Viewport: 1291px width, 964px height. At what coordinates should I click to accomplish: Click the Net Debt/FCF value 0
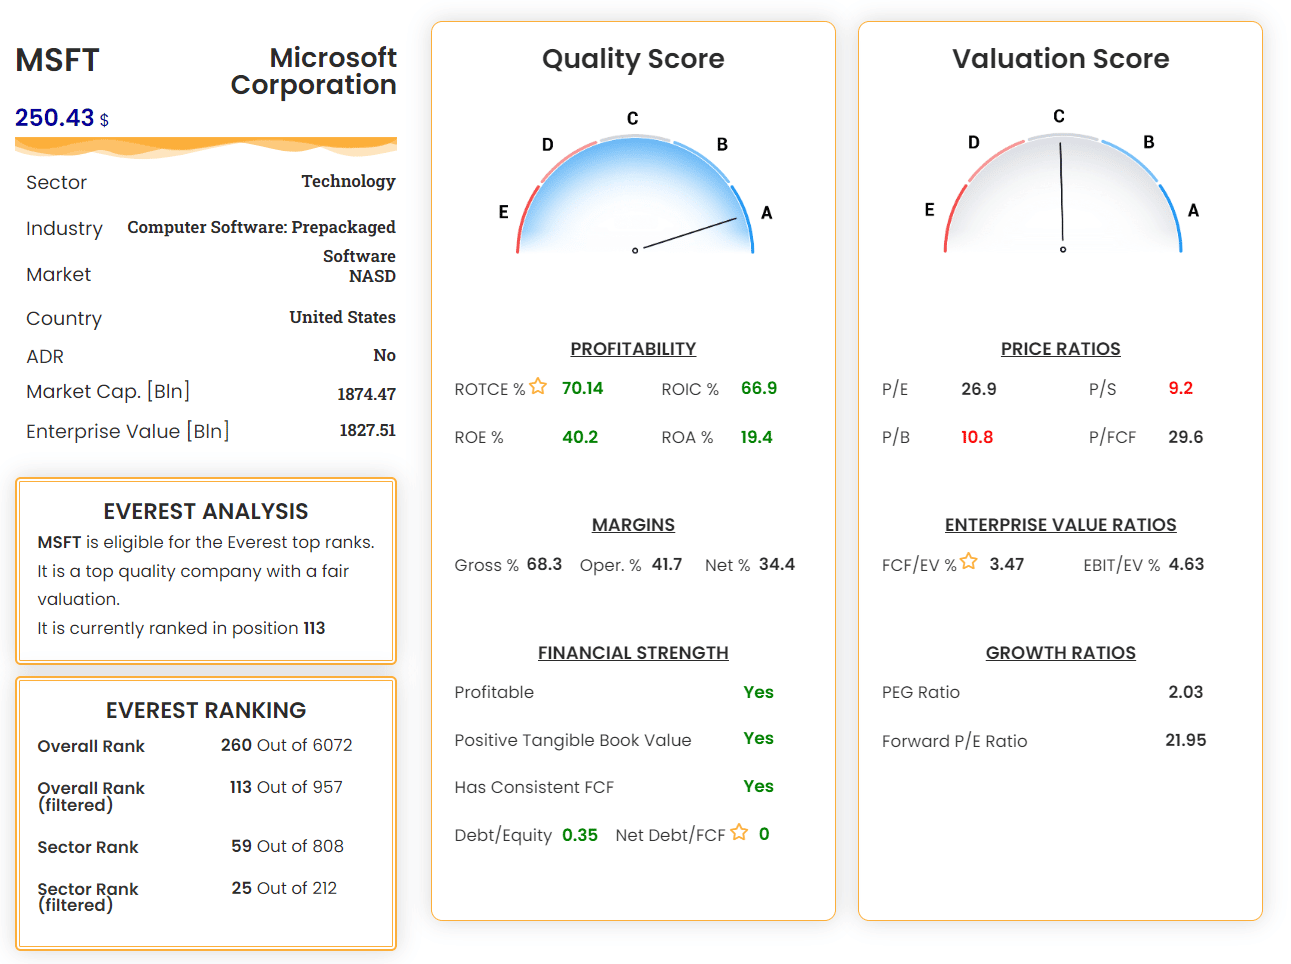point(764,834)
